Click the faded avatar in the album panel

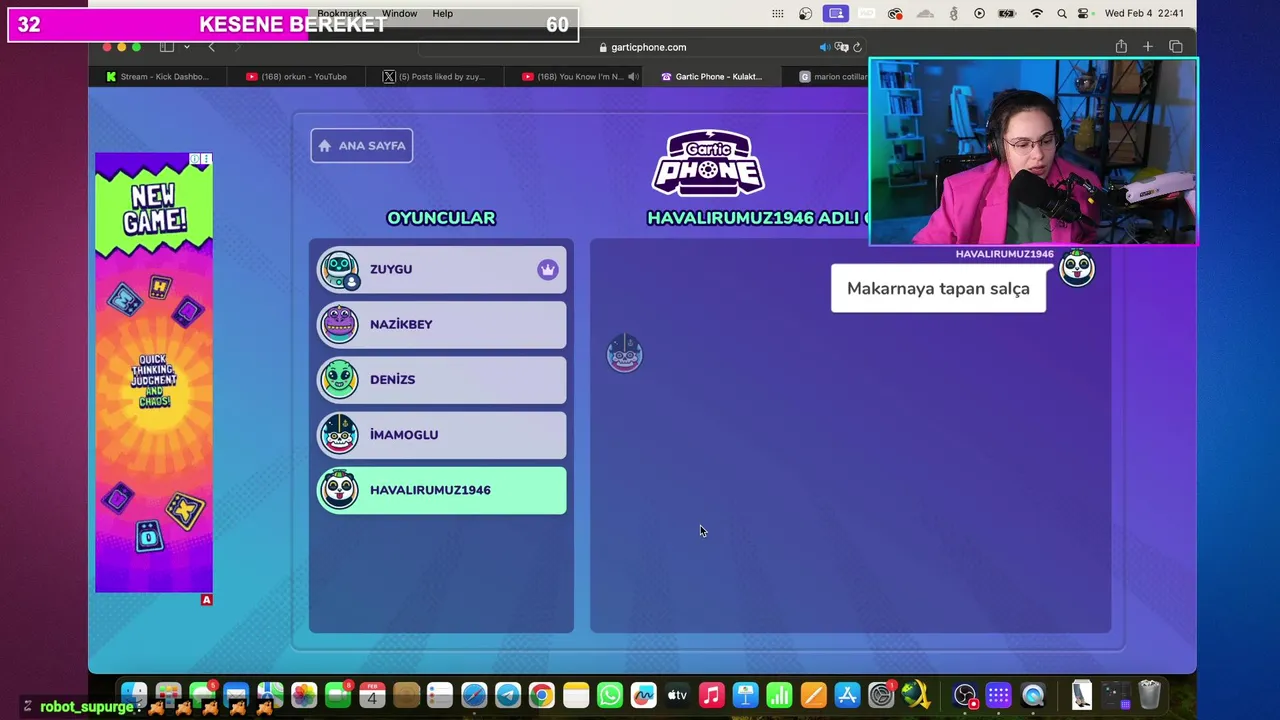pyautogui.click(x=624, y=354)
